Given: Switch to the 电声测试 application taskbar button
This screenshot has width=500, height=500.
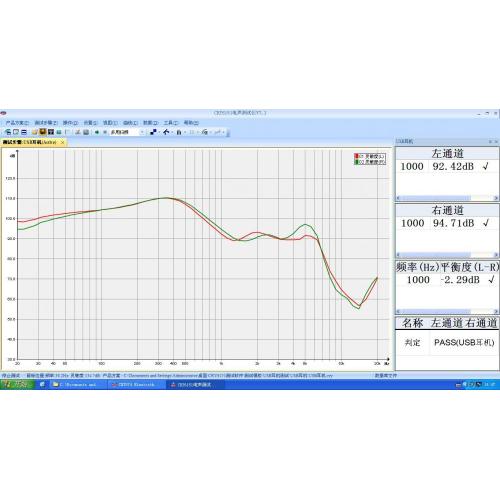Looking at the screenshot, I should 195,385.
